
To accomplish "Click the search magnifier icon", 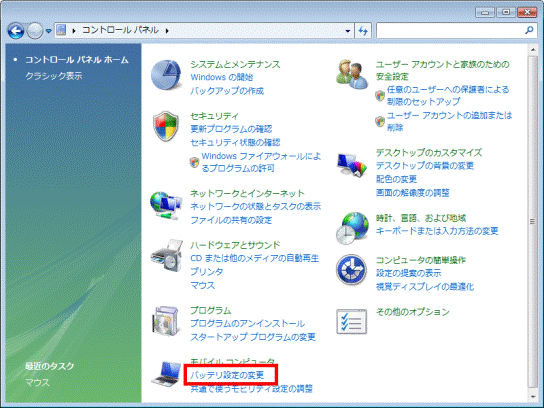I will (x=529, y=31).
